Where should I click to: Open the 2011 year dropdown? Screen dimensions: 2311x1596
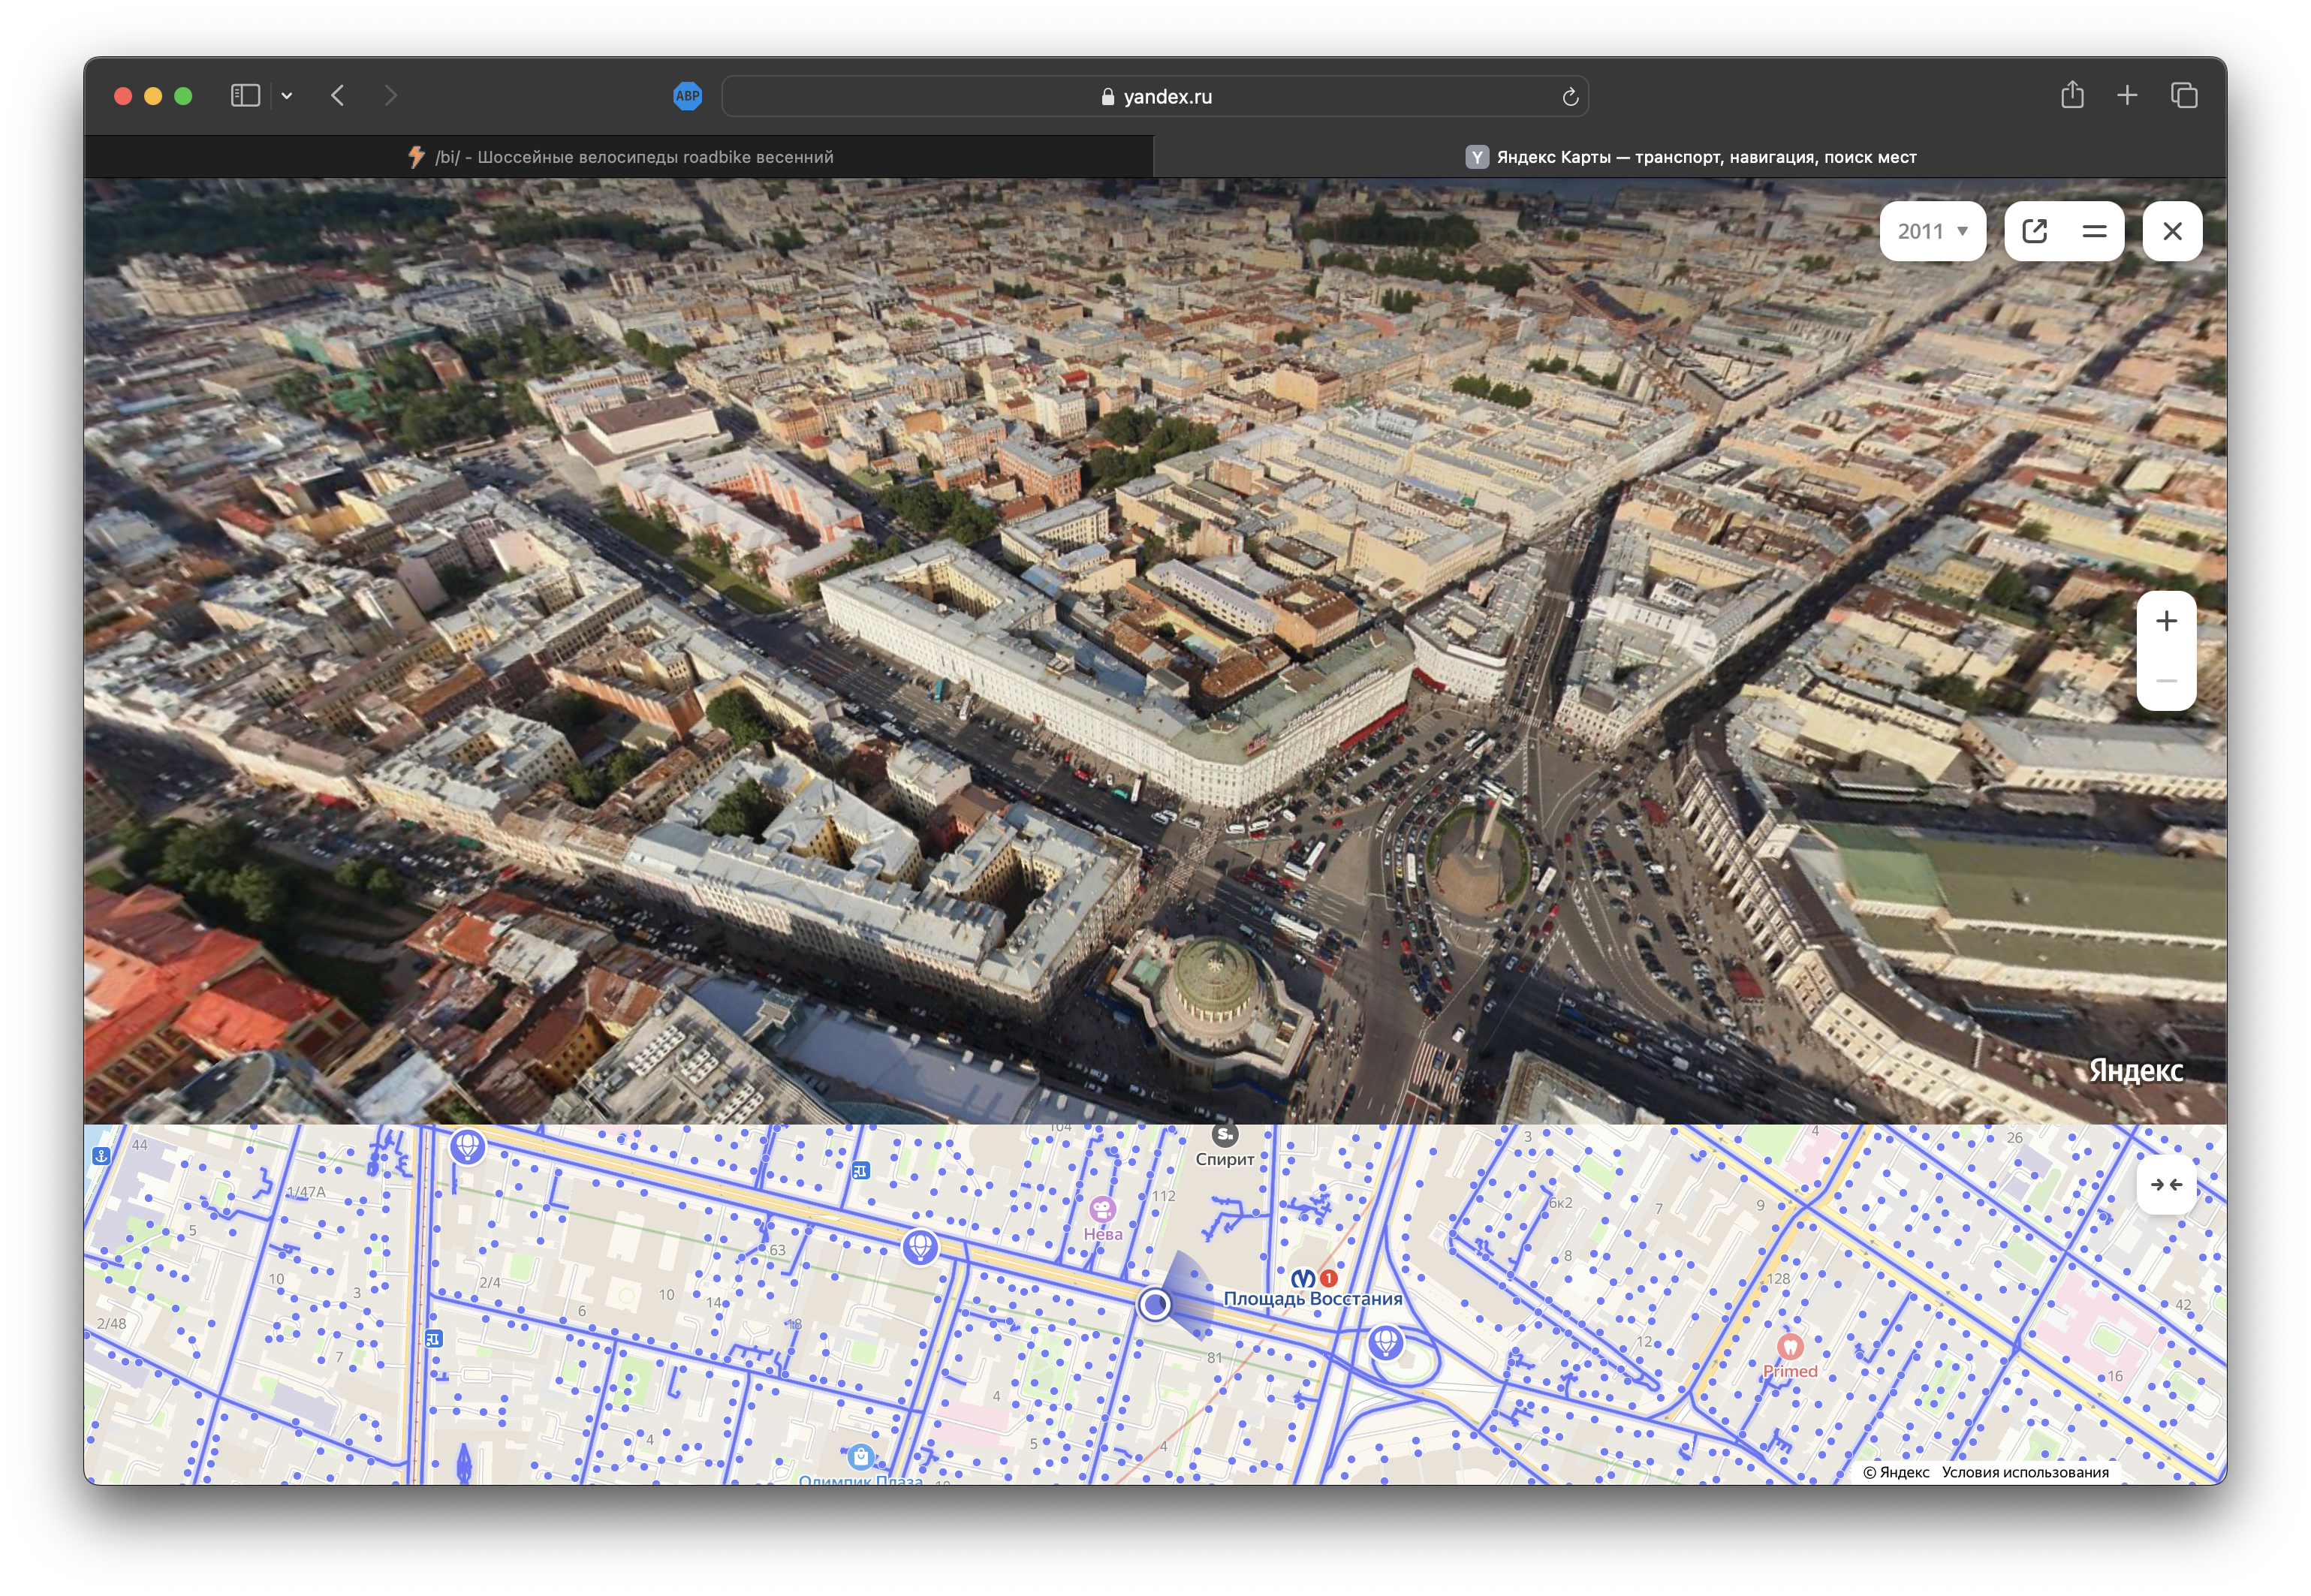[x=1932, y=231]
